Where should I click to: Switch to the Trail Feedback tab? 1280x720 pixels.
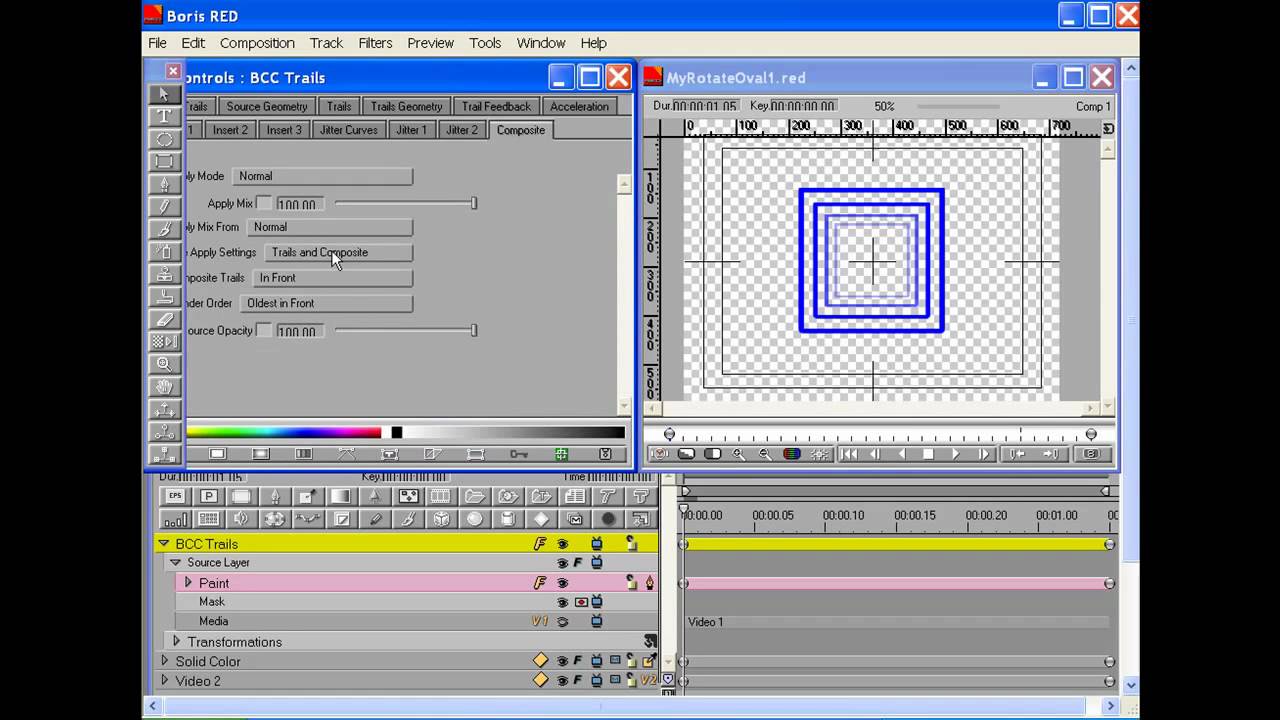(496, 106)
